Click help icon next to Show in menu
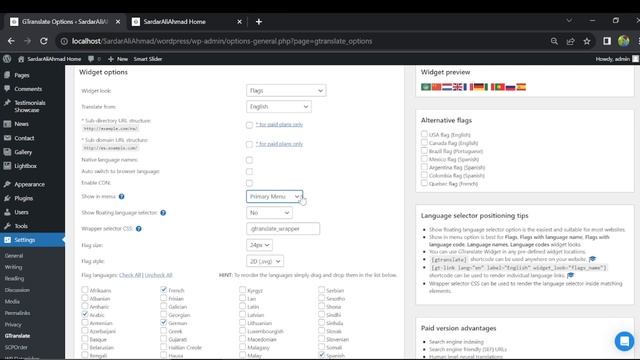Image resolution: width=640 pixels, height=360 pixels. (x=121, y=196)
